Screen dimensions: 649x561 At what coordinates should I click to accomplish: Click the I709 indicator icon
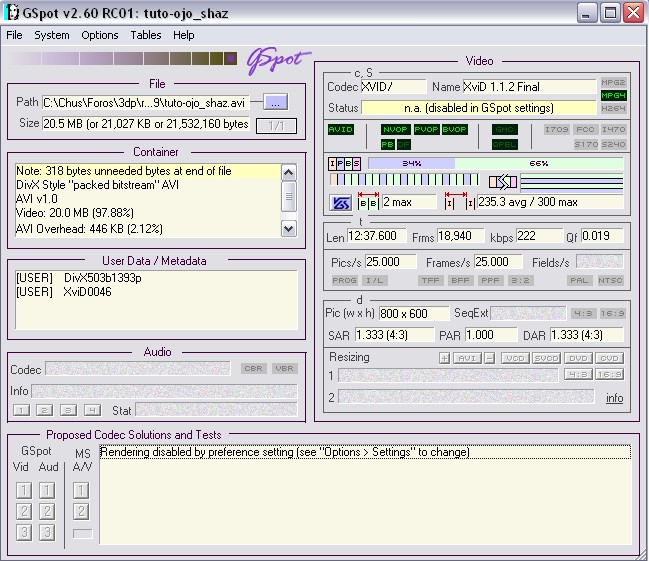click(557, 130)
